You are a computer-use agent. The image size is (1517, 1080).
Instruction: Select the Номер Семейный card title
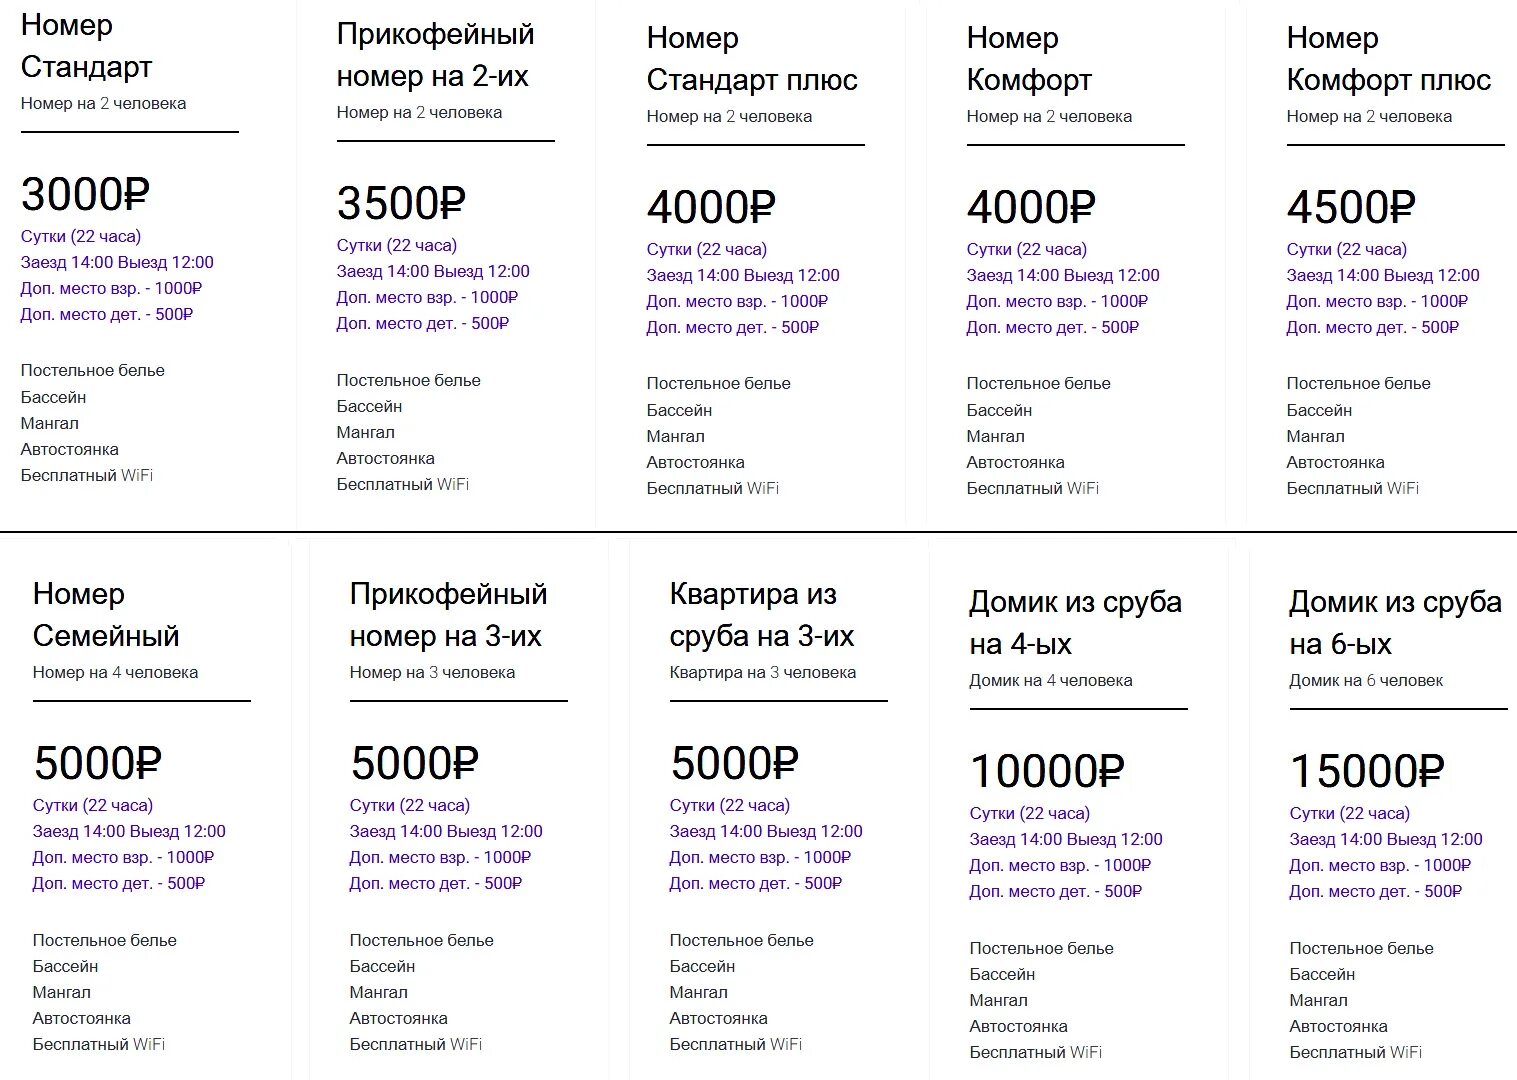pyautogui.click(x=106, y=615)
